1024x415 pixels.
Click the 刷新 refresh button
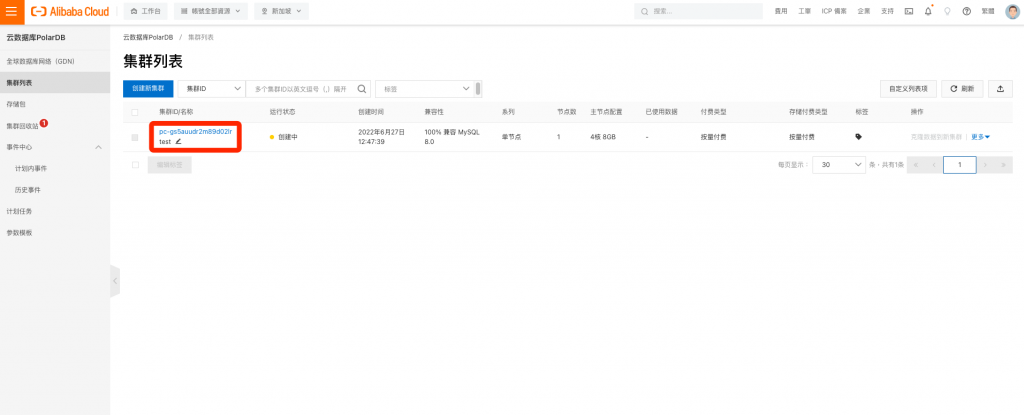click(962, 88)
